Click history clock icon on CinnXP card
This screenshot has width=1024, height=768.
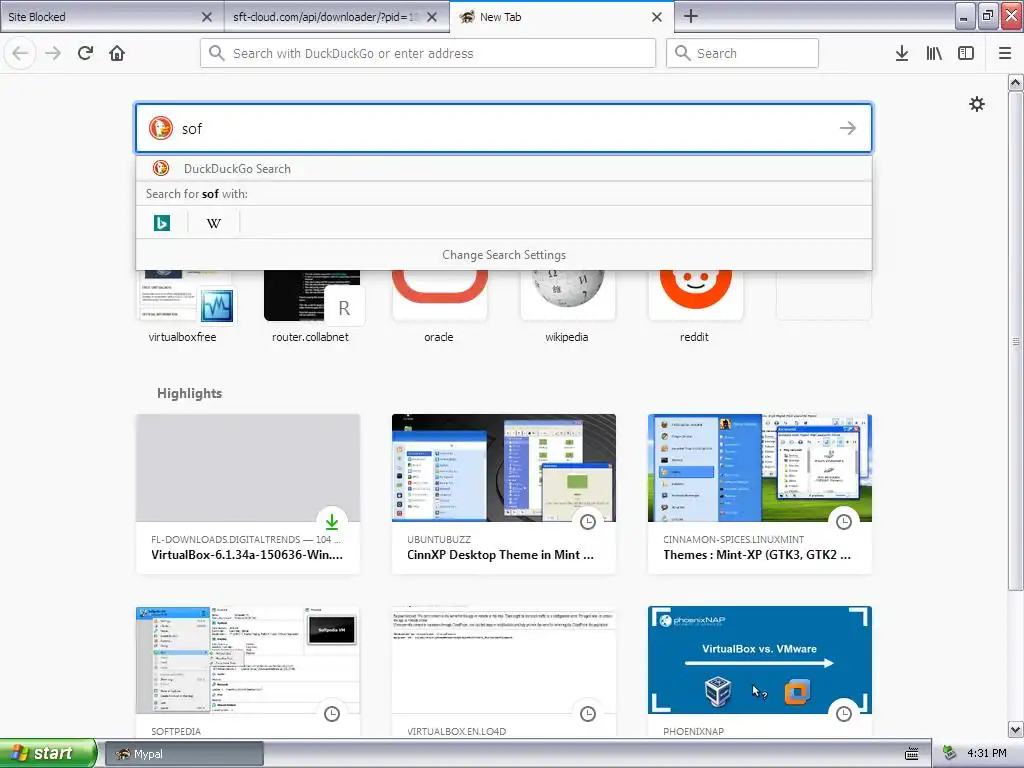click(588, 522)
